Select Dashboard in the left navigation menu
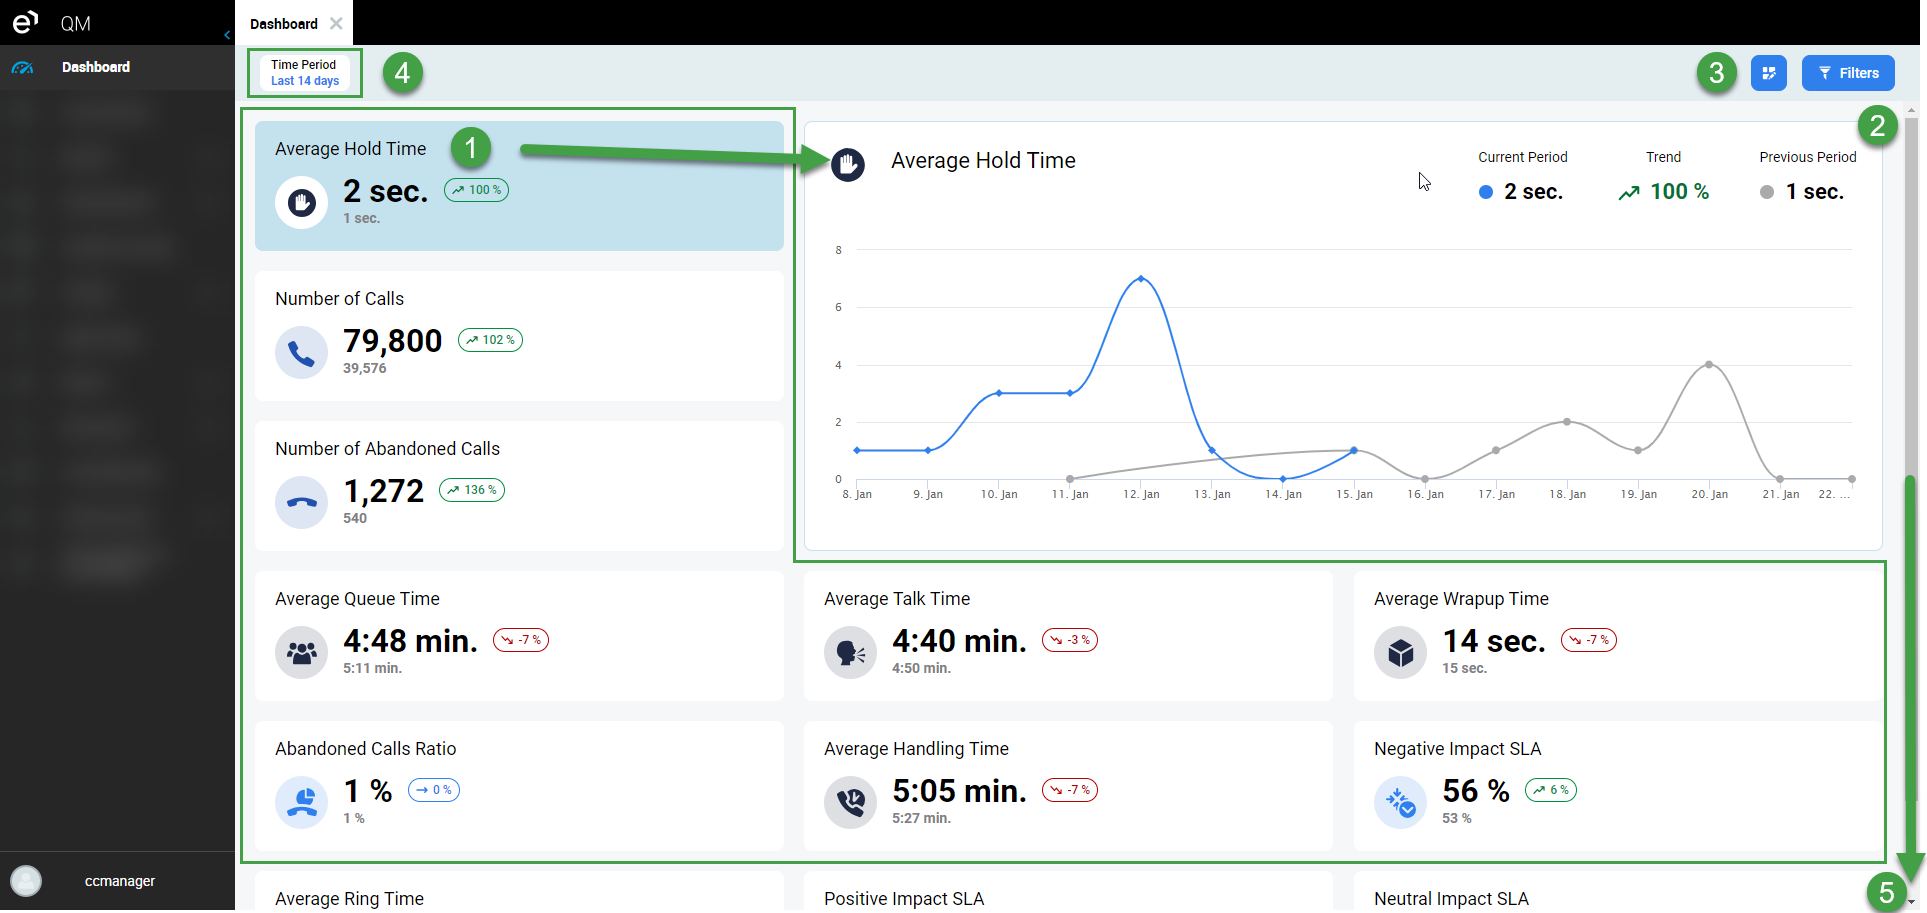The image size is (1927, 913). [96, 67]
